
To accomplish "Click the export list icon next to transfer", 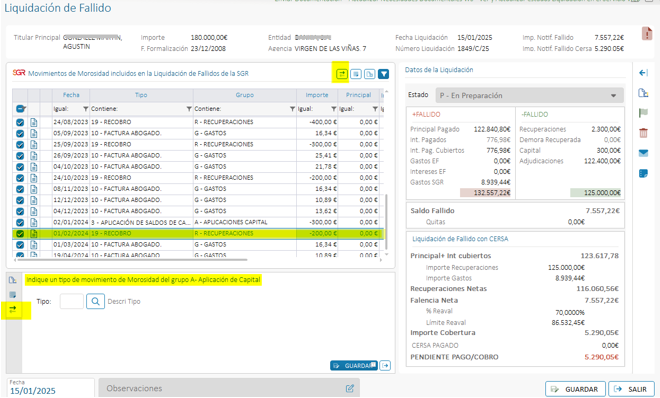I will 356,74.
